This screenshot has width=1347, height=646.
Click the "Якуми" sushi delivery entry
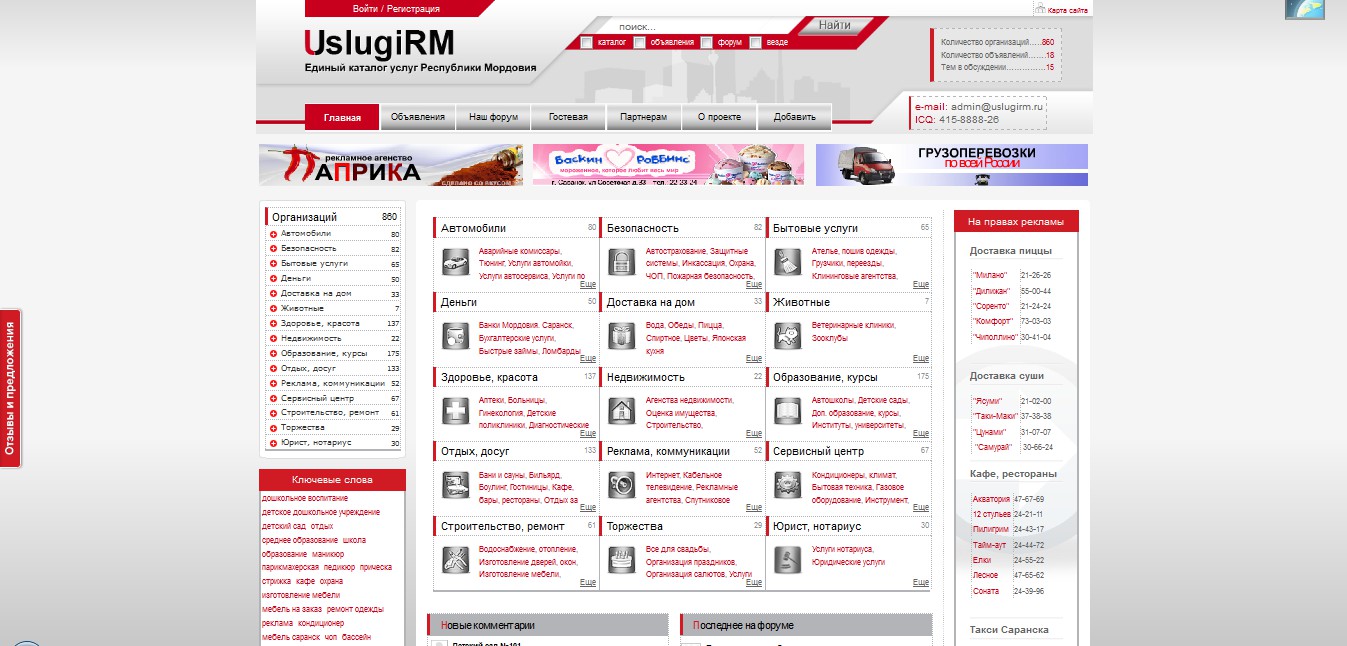click(x=988, y=401)
